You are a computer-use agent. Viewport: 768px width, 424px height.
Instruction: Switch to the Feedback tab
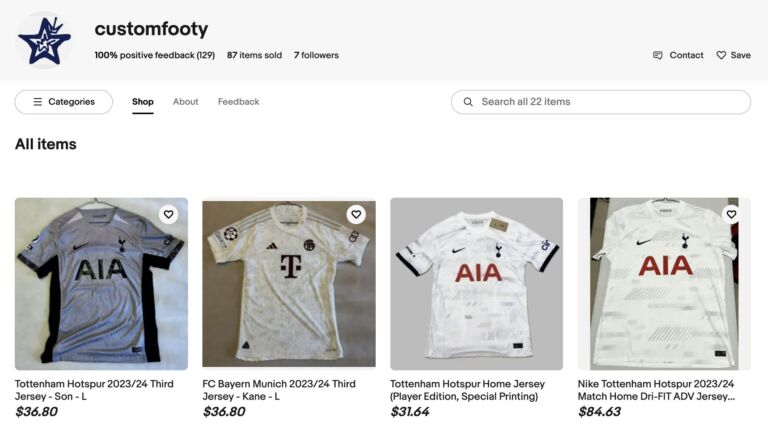coord(238,102)
